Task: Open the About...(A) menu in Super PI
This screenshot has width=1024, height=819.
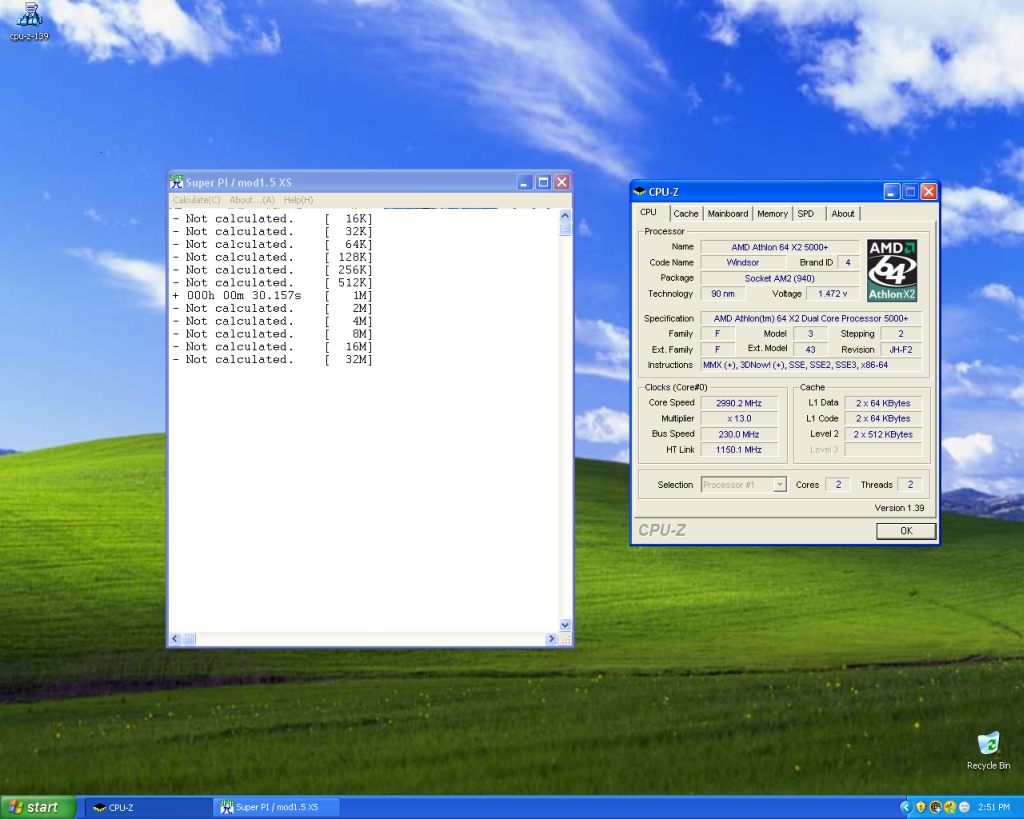Action: tap(252, 200)
